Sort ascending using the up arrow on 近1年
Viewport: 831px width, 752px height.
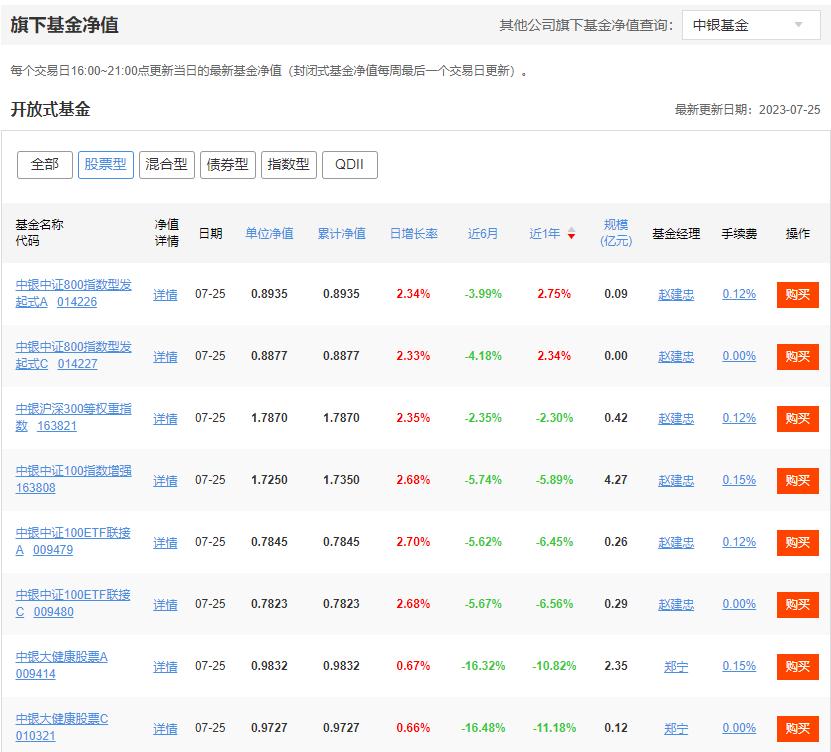(571, 229)
